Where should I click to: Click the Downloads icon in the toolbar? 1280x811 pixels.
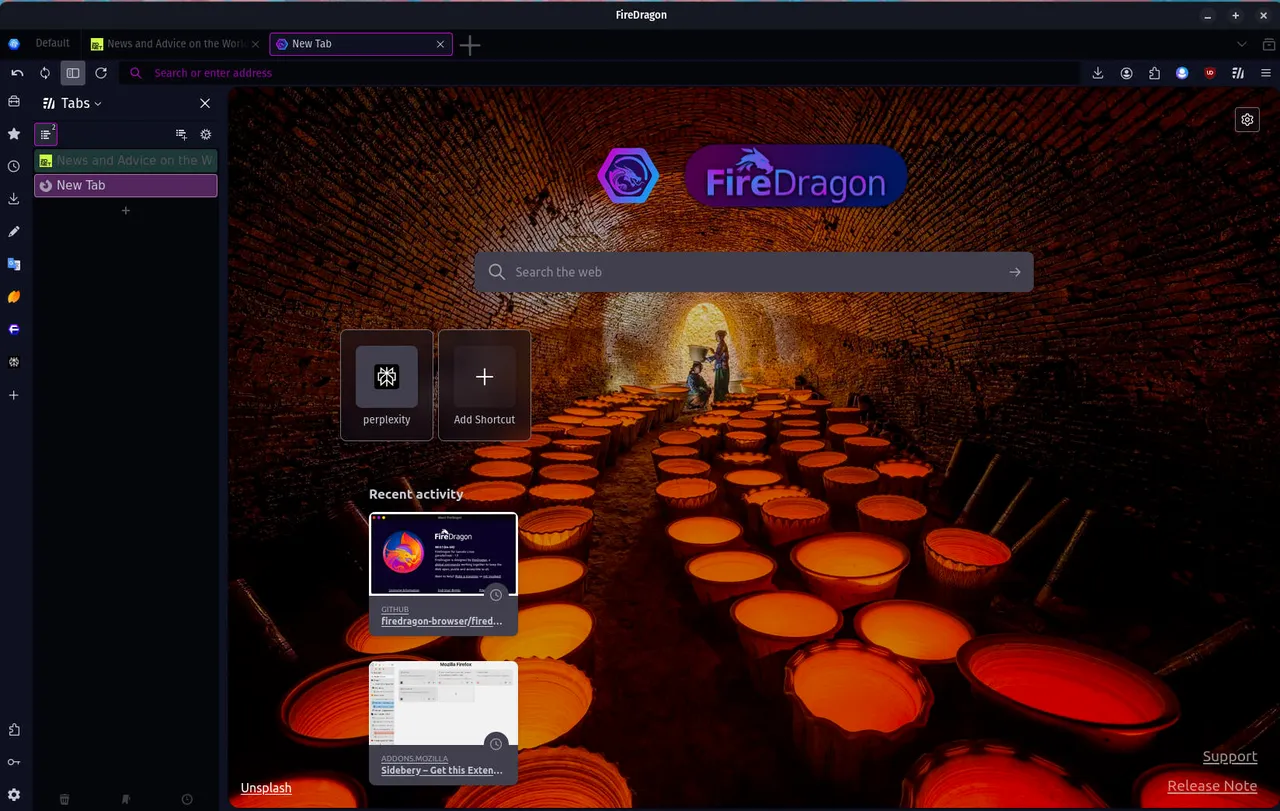coord(1098,73)
